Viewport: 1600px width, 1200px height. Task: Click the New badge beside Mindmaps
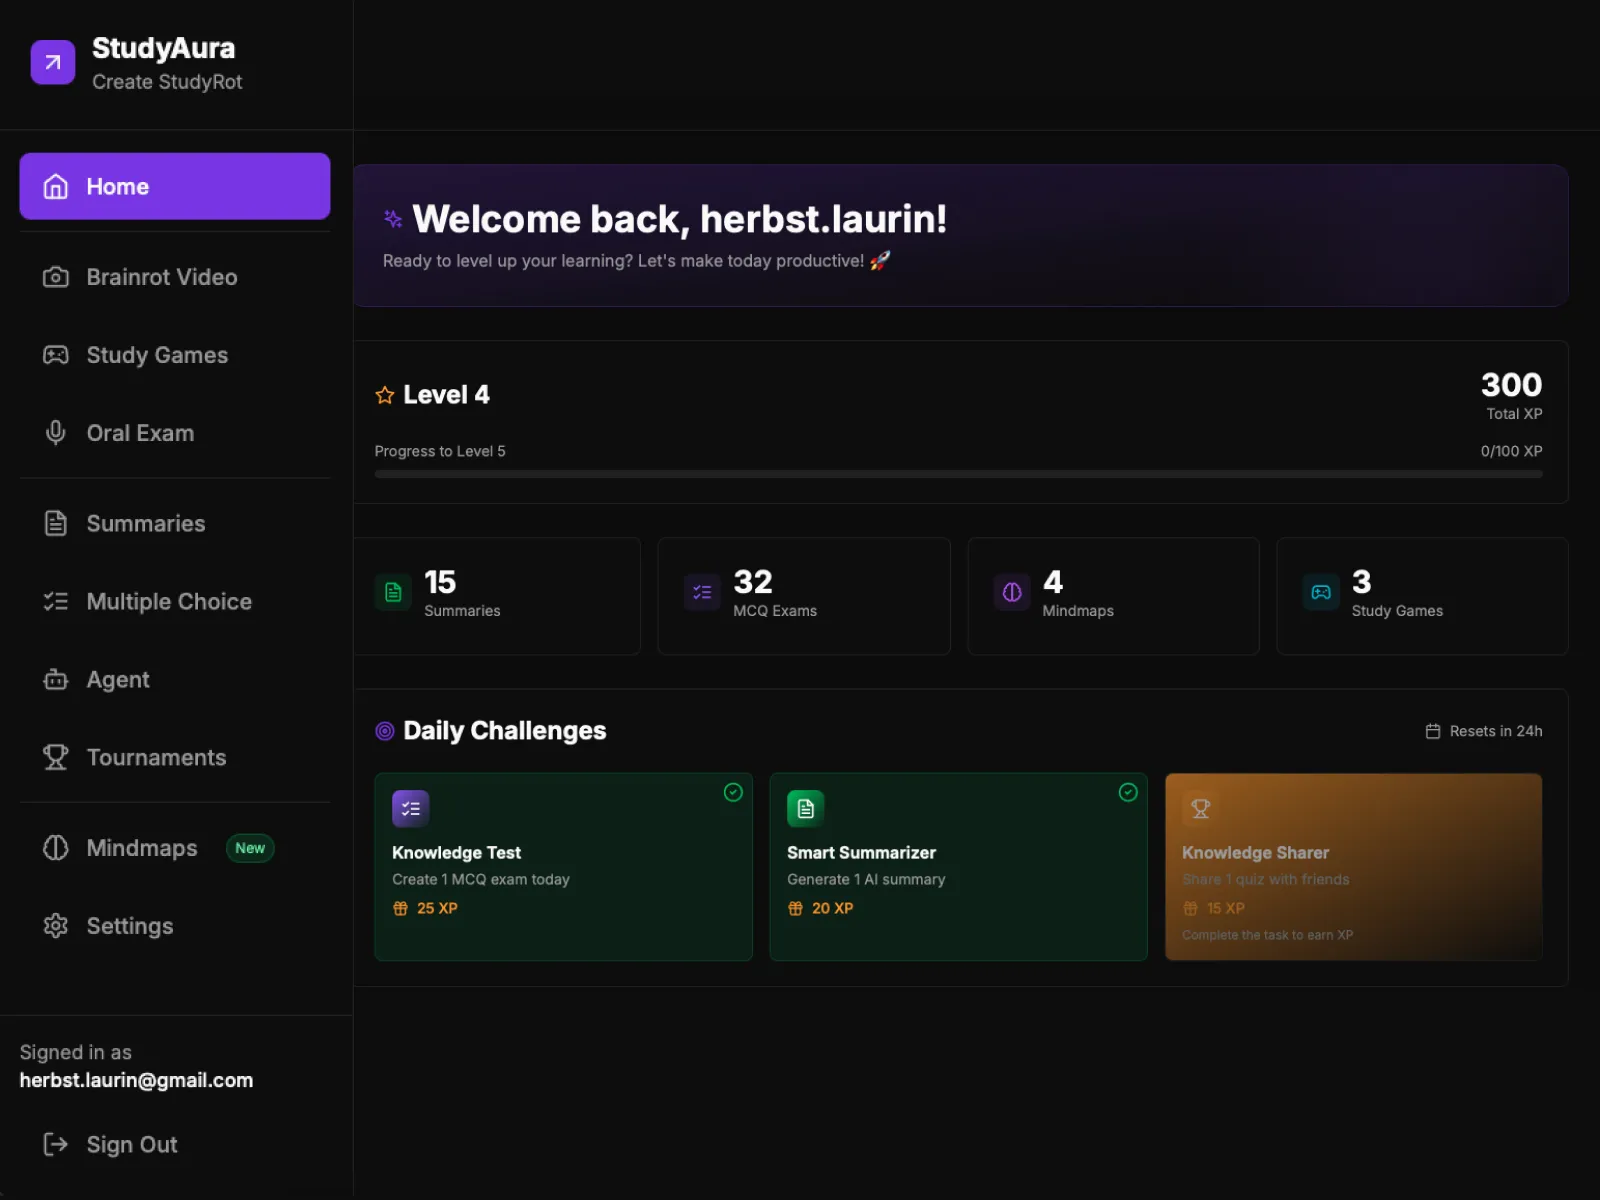250,848
